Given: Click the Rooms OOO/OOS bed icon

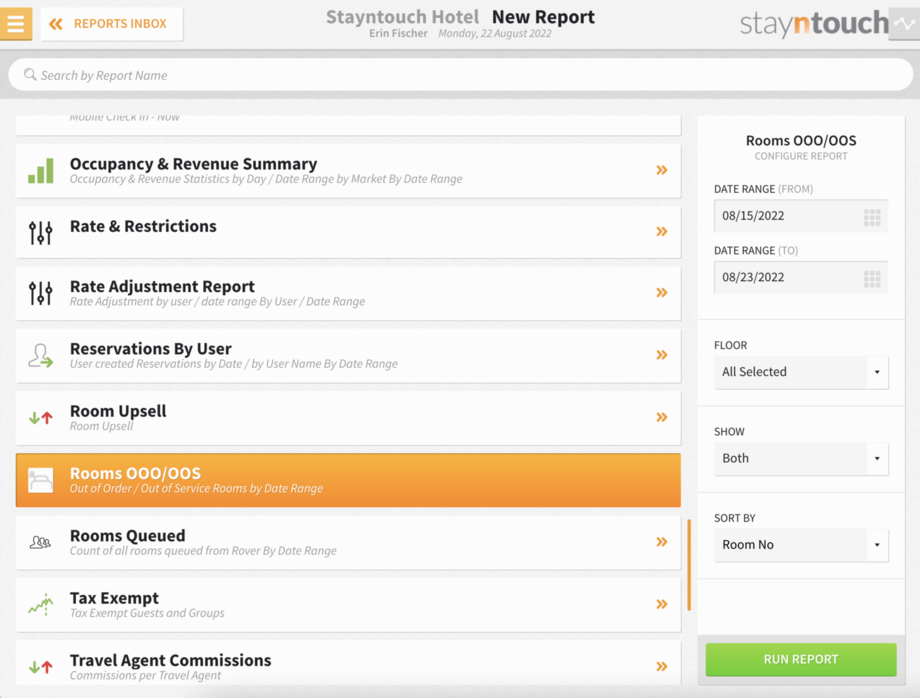Looking at the screenshot, I should click(x=40, y=480).
